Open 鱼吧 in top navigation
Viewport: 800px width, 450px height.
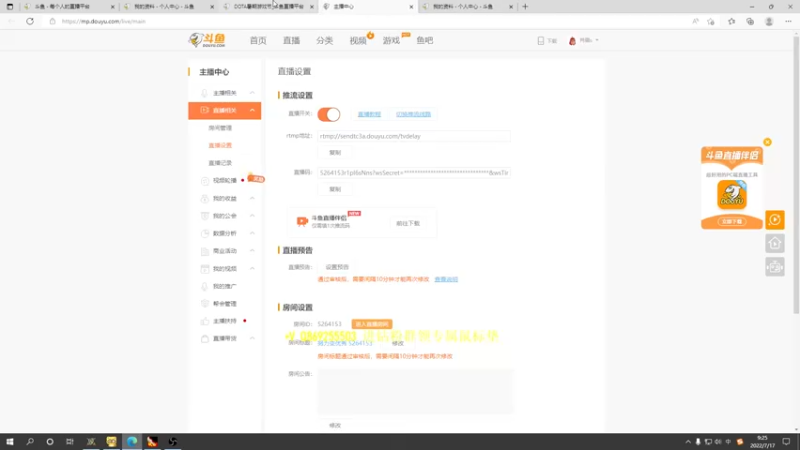[x=424, y=40]
